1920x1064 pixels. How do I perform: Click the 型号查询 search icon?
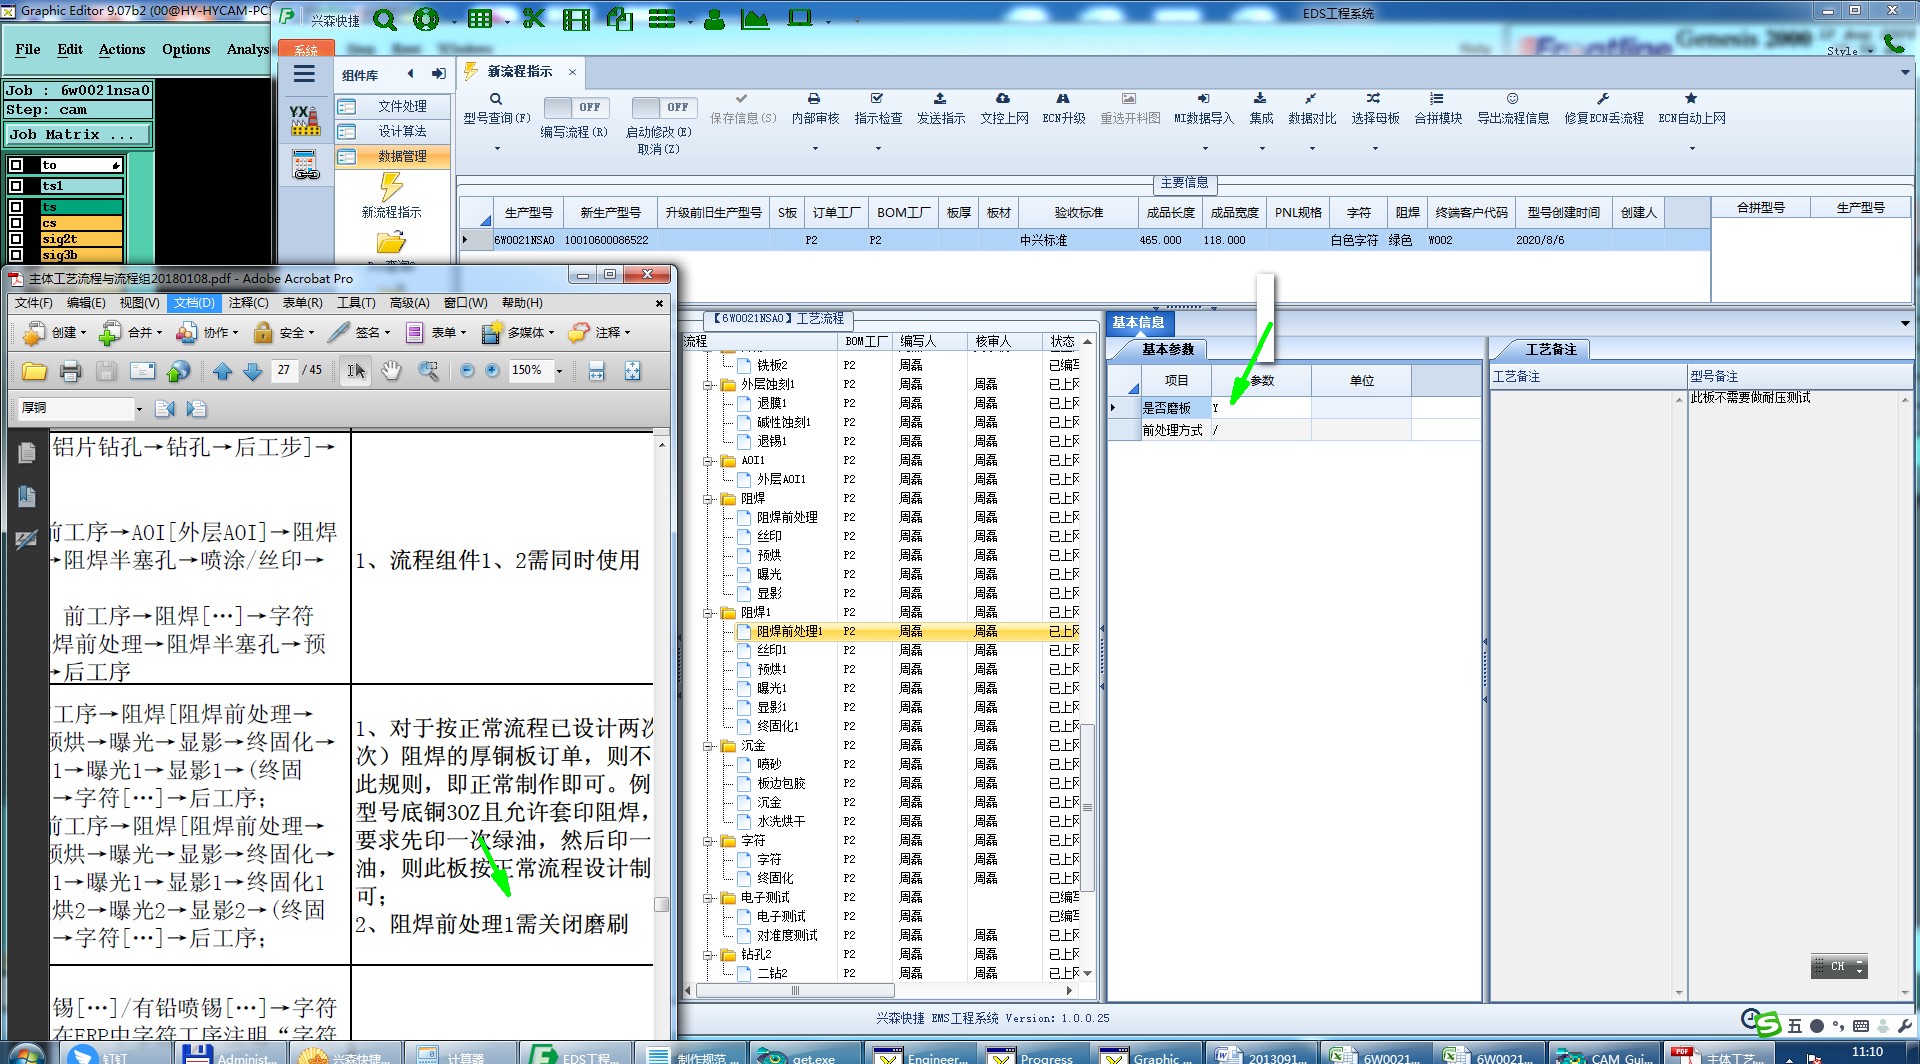[495, 99]
